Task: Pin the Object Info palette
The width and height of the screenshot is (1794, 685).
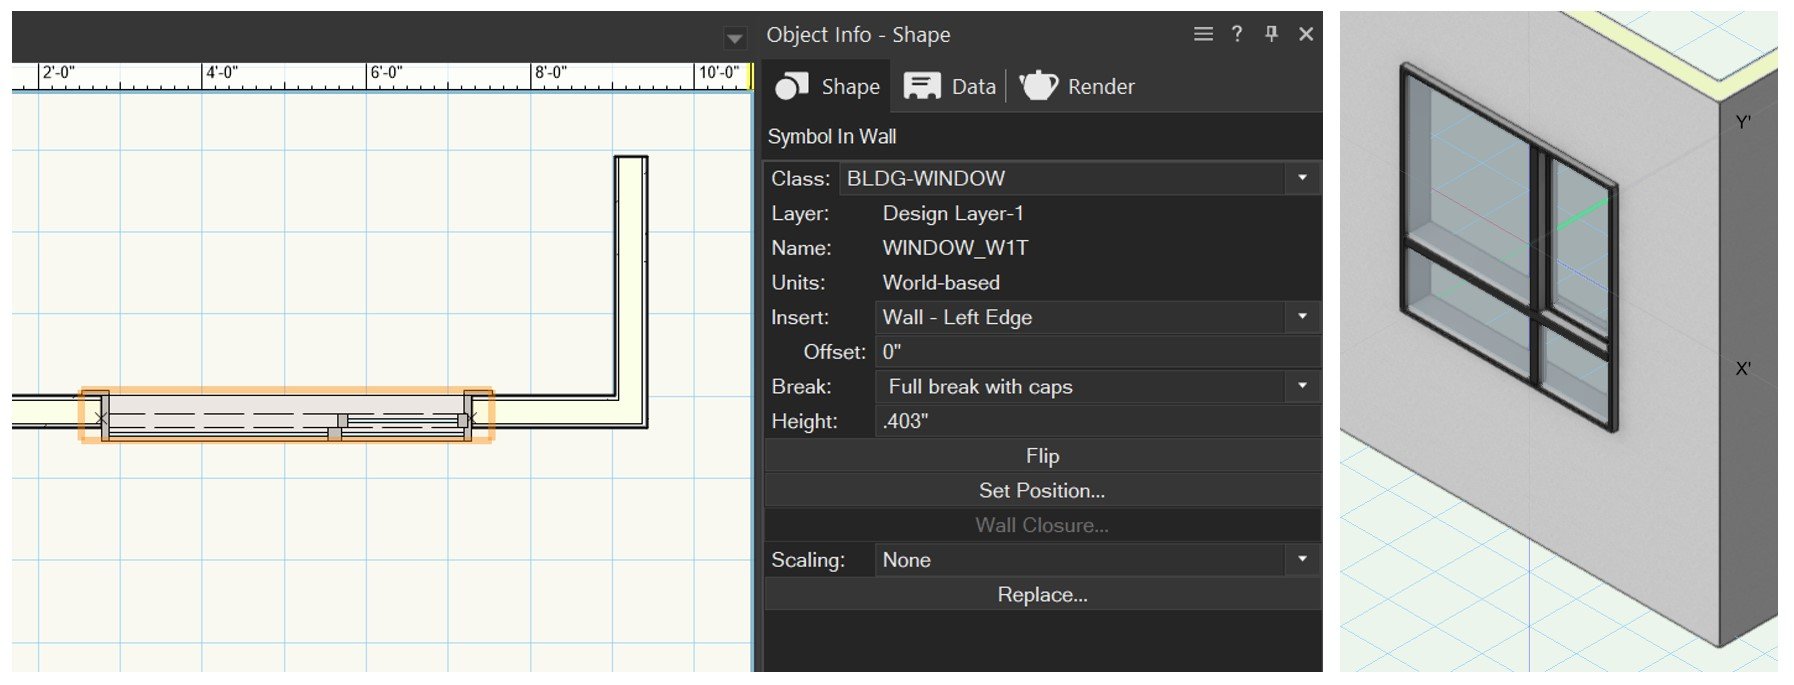Action: (x=1271, y=34)
